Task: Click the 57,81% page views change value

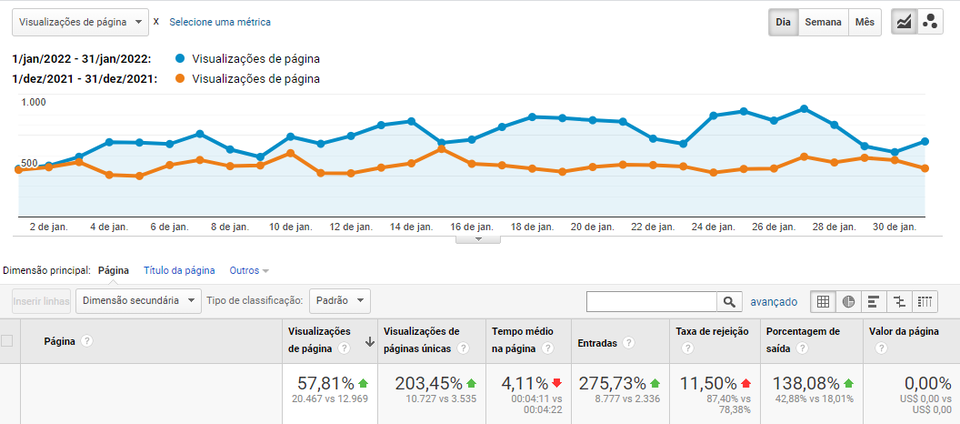Action: pos(326,384)
